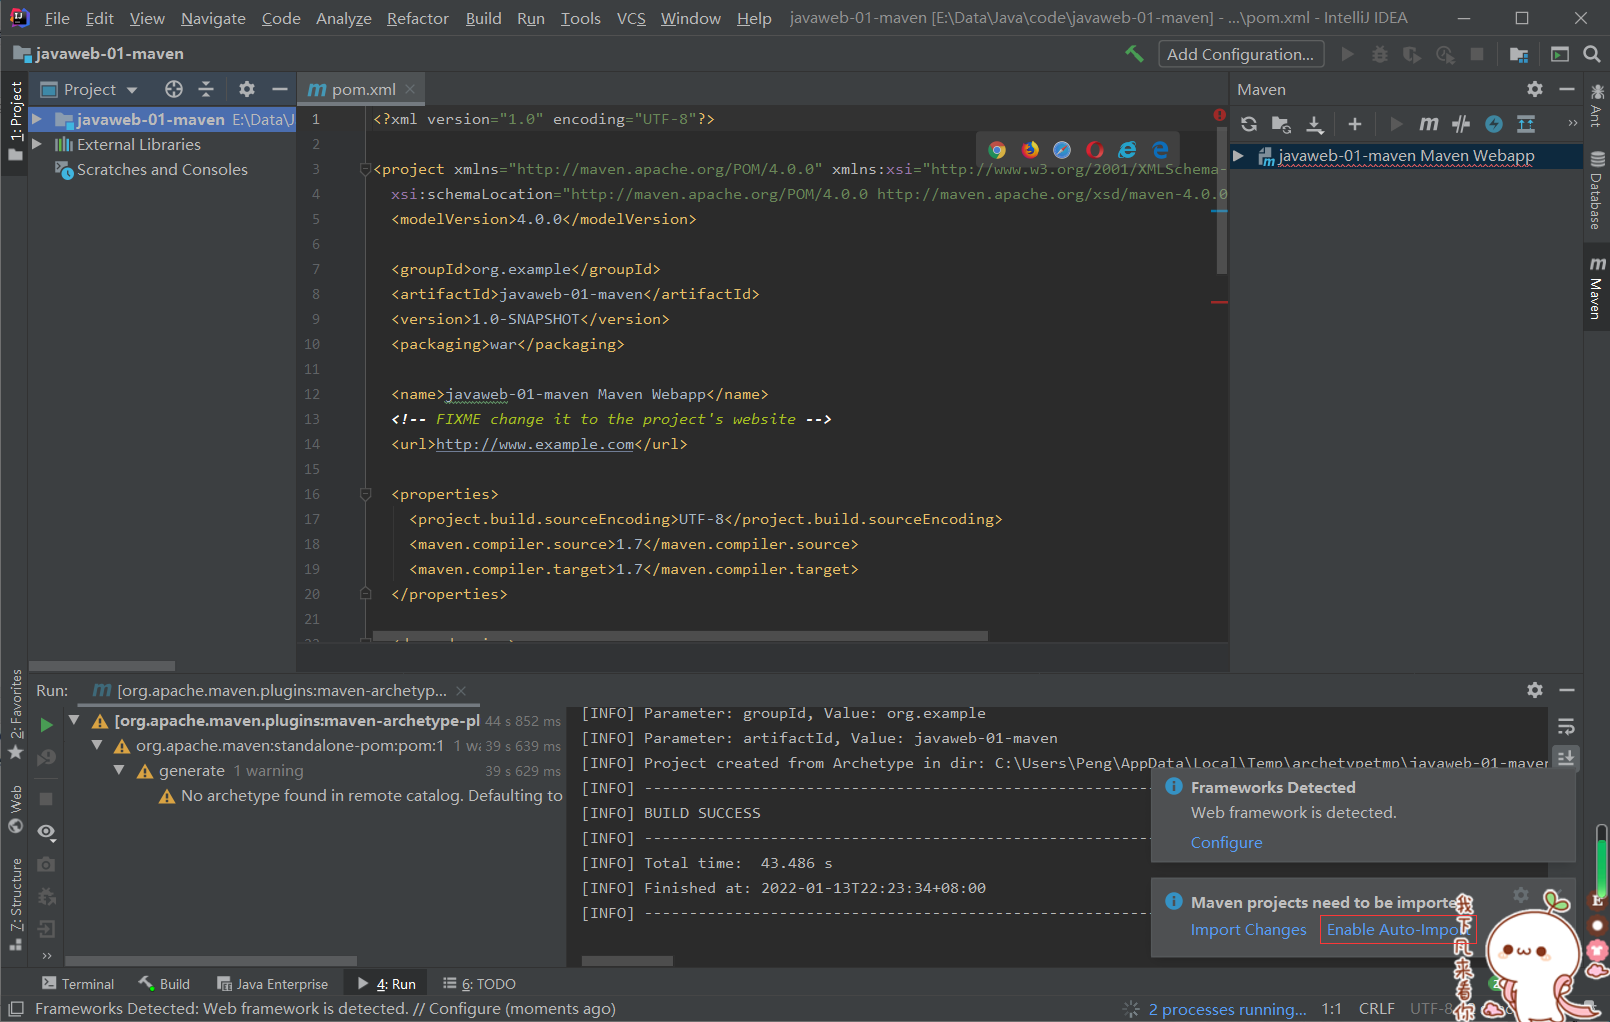Open in Firefox via browser icon
This screenshot has height=1022, width=1610.
pos(1030,150)
